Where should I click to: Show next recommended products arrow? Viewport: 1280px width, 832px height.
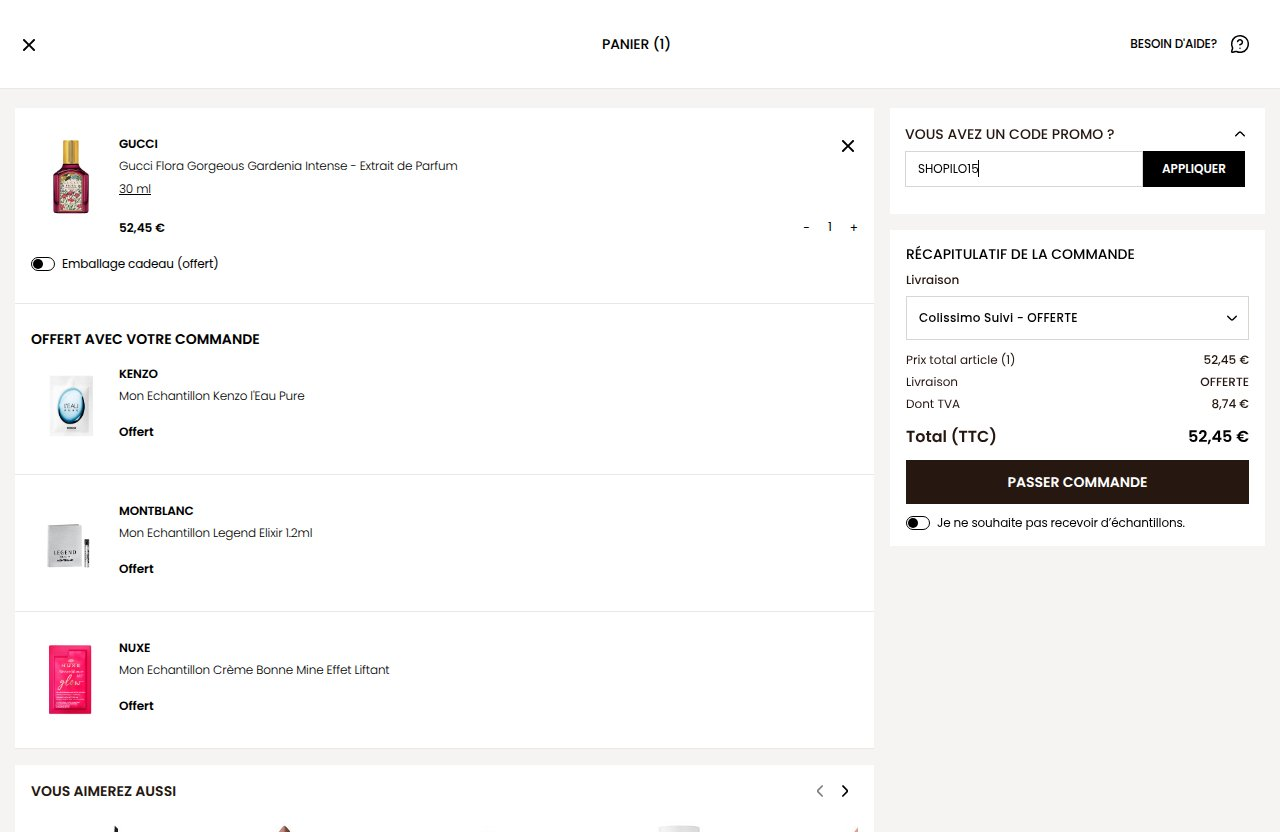coord(845,791)
